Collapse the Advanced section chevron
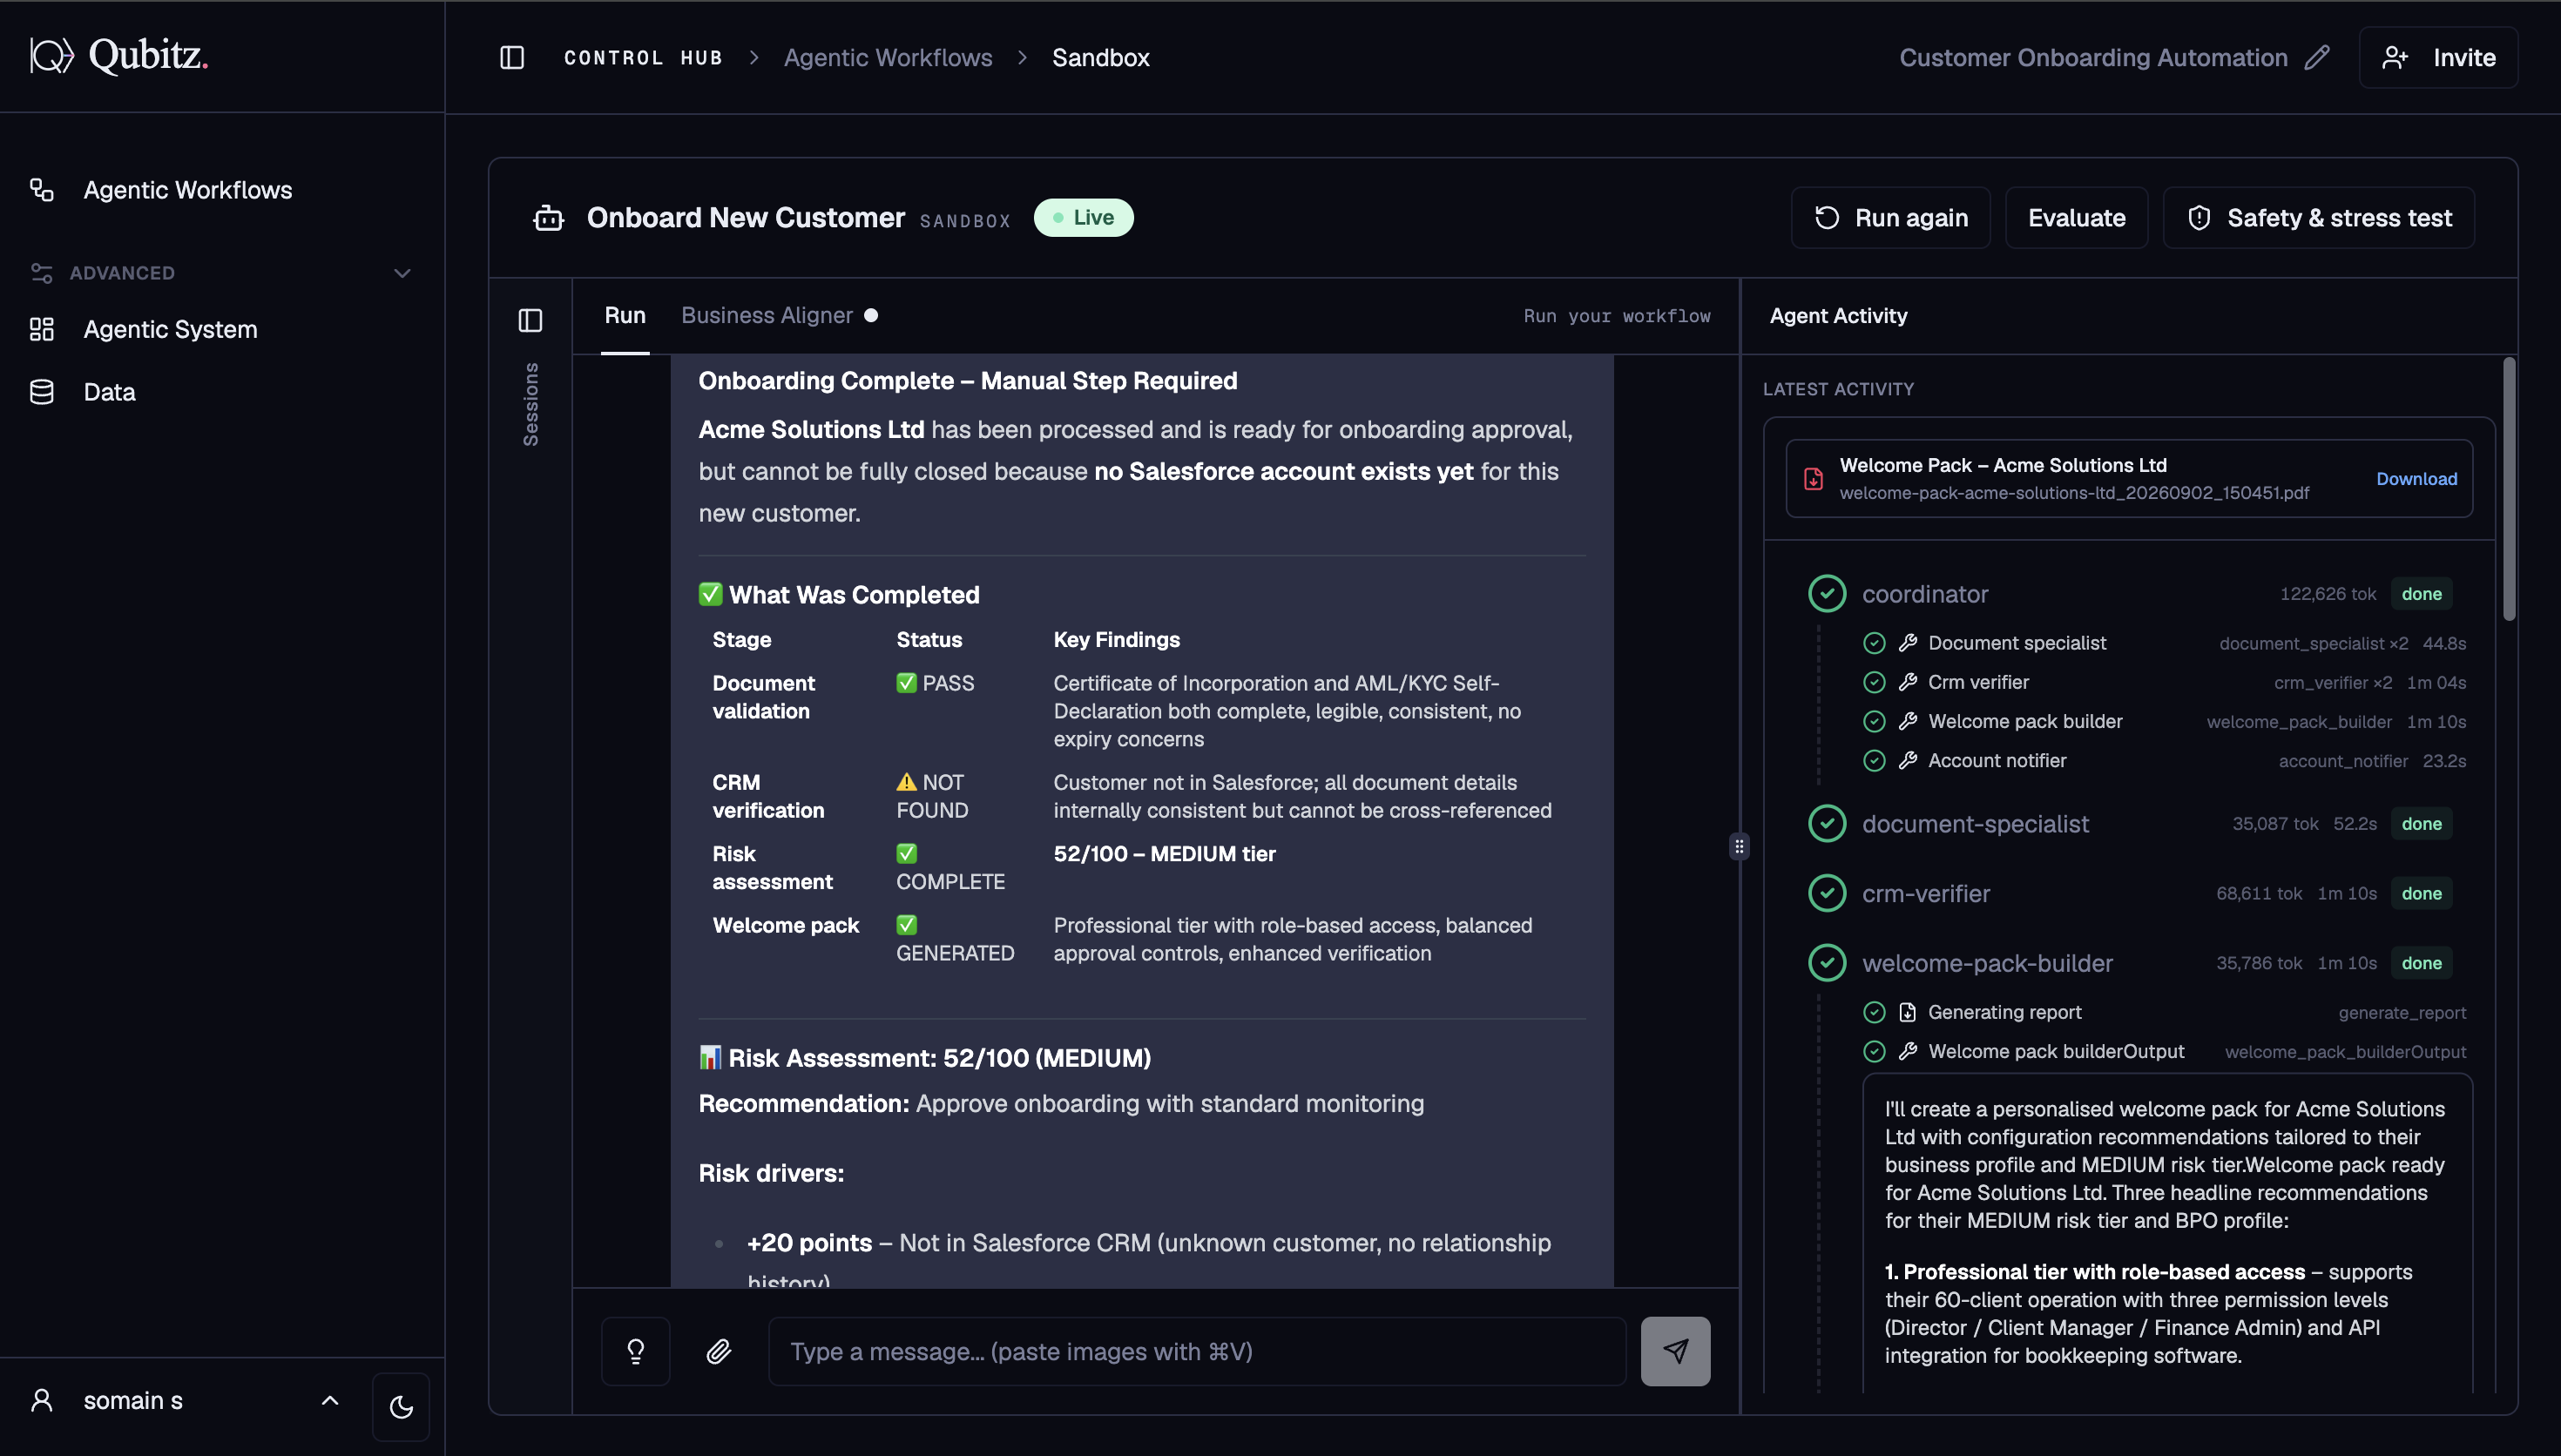Image resolution: width=2561 pixels, height=1456 pixels. (402, 273)
